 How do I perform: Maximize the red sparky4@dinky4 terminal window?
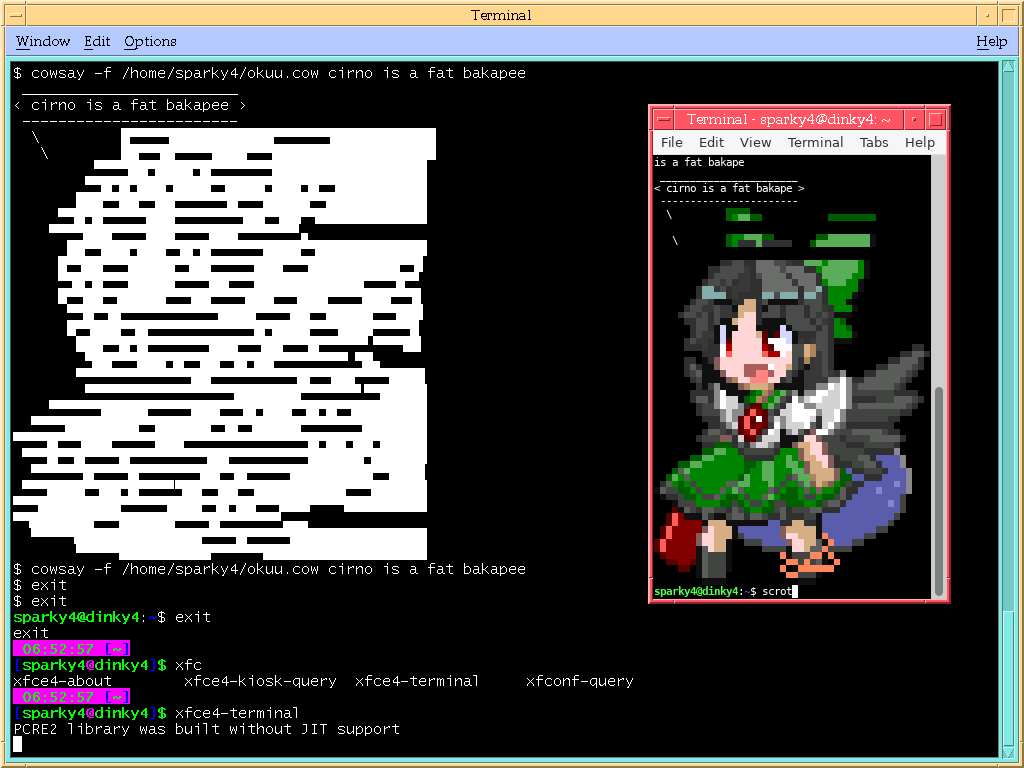[x=935, y=119]
